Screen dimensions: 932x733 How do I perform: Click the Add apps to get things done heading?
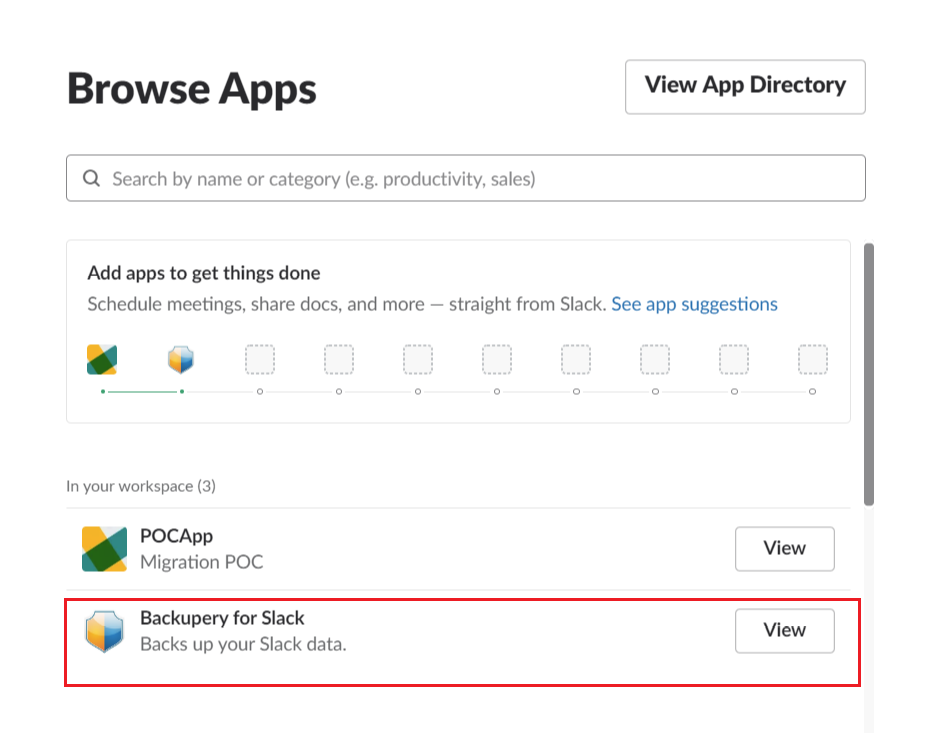pyautogui.click(x=204, y=273)
